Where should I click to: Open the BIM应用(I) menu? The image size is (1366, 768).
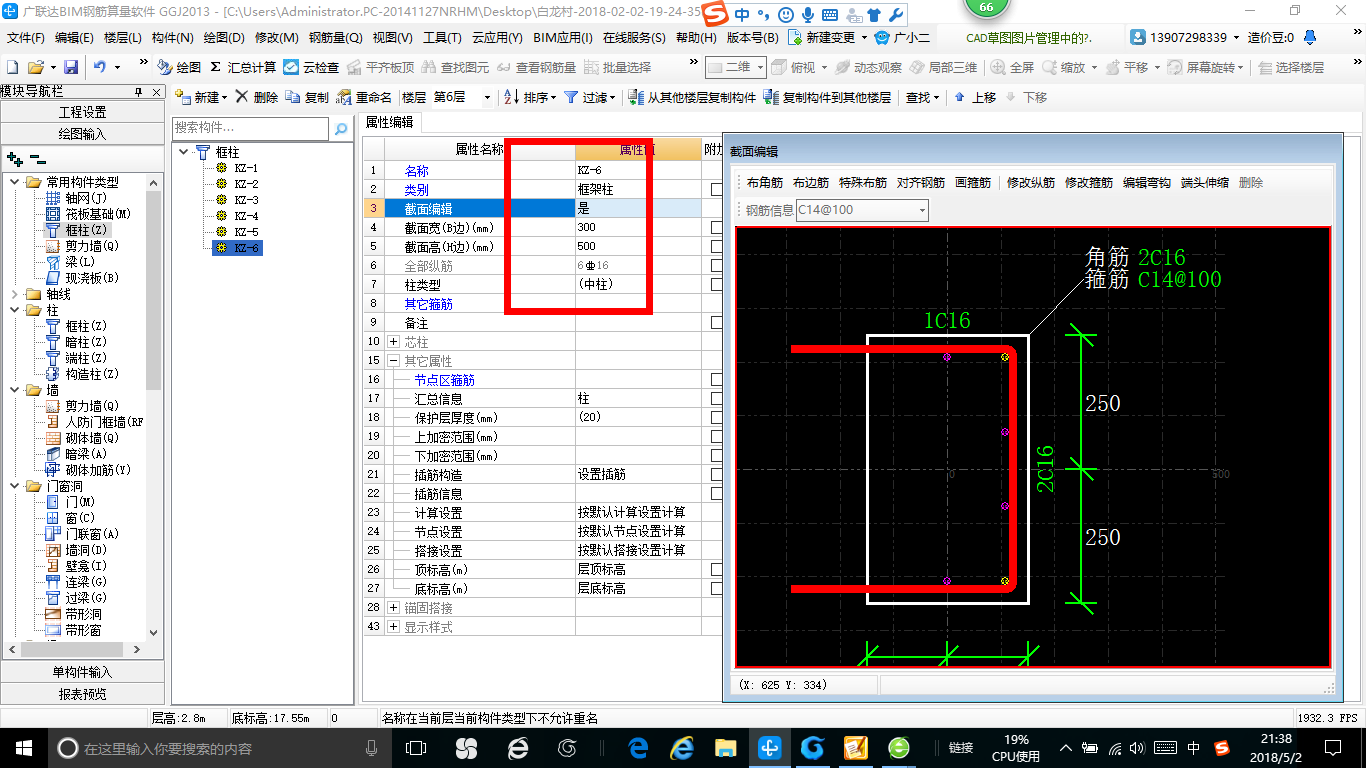coord(563,37)
